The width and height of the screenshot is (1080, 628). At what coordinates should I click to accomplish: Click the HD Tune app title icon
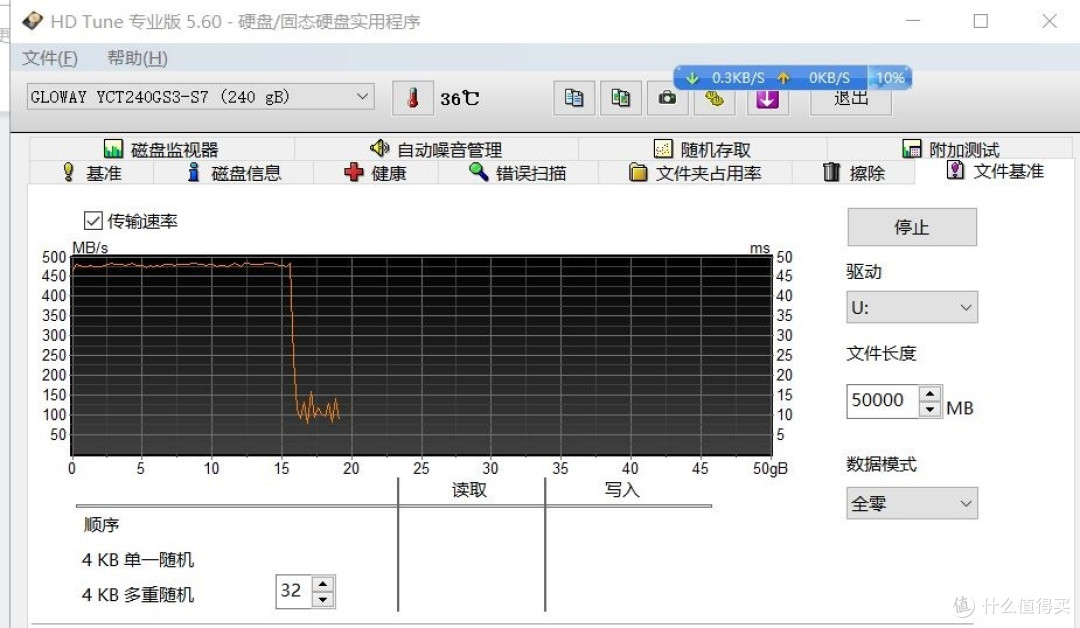32,21
